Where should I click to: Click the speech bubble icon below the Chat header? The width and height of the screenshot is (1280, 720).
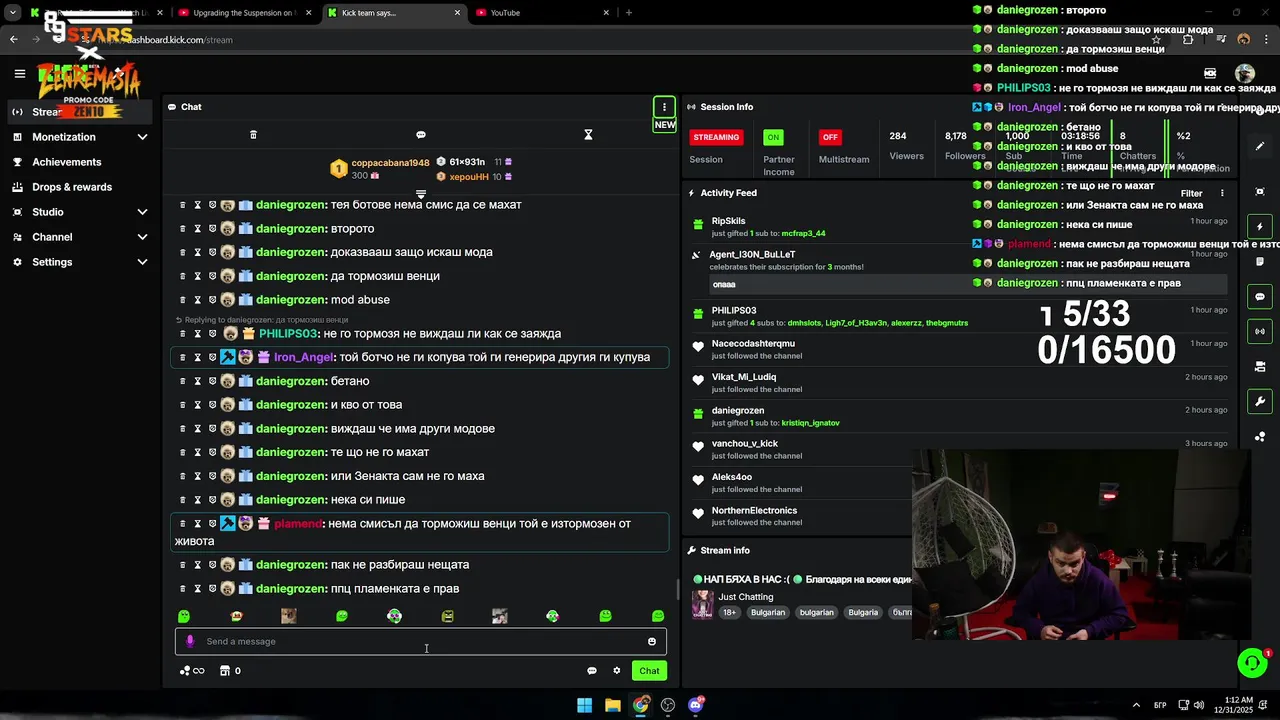(421, 135)
